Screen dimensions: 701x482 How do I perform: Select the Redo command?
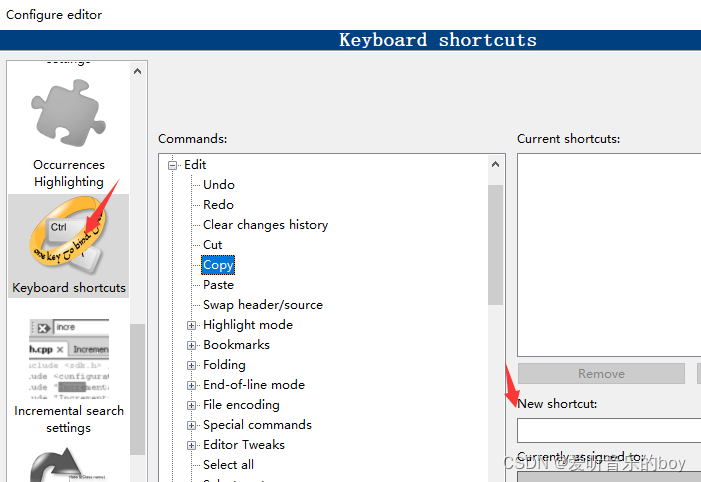tap(218, 205)
